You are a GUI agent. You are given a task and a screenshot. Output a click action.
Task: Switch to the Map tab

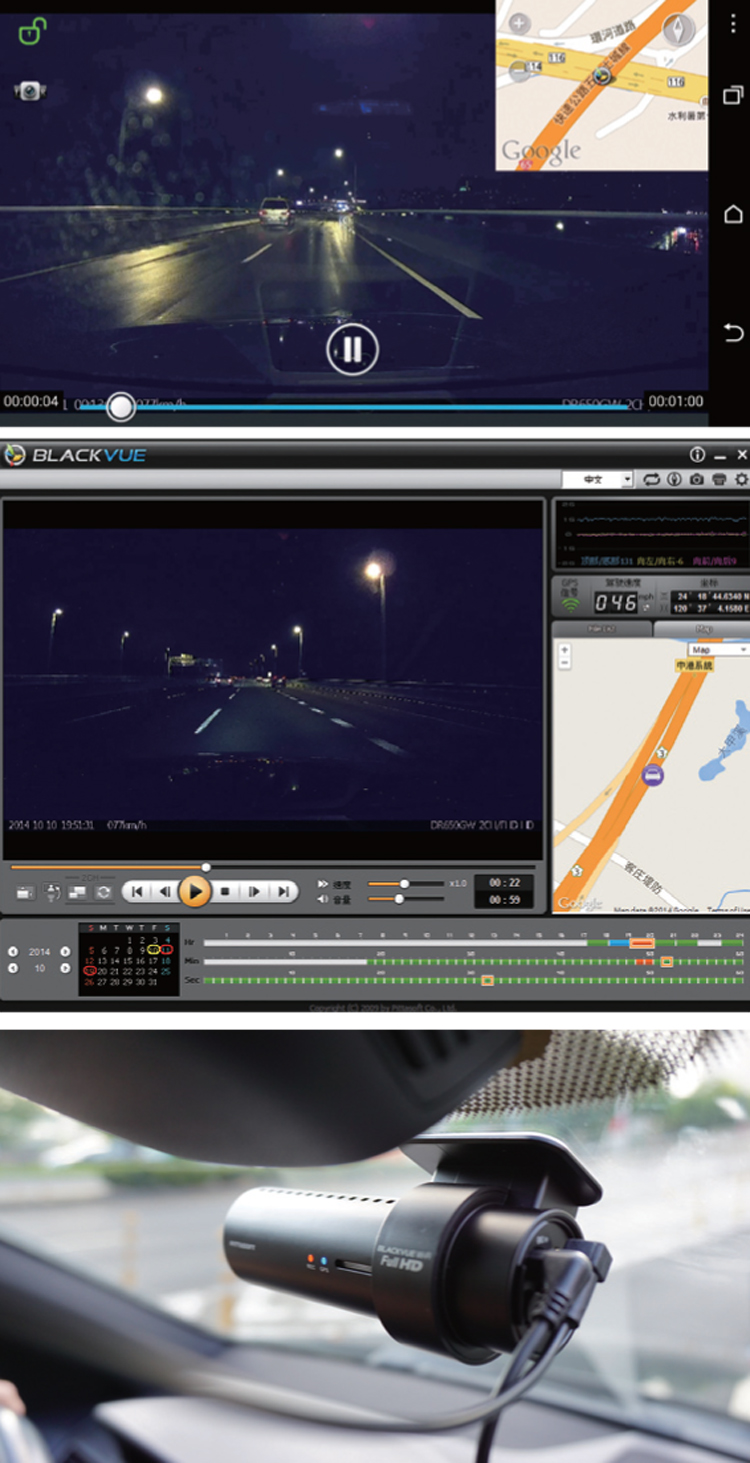click(x=702, y=629)
